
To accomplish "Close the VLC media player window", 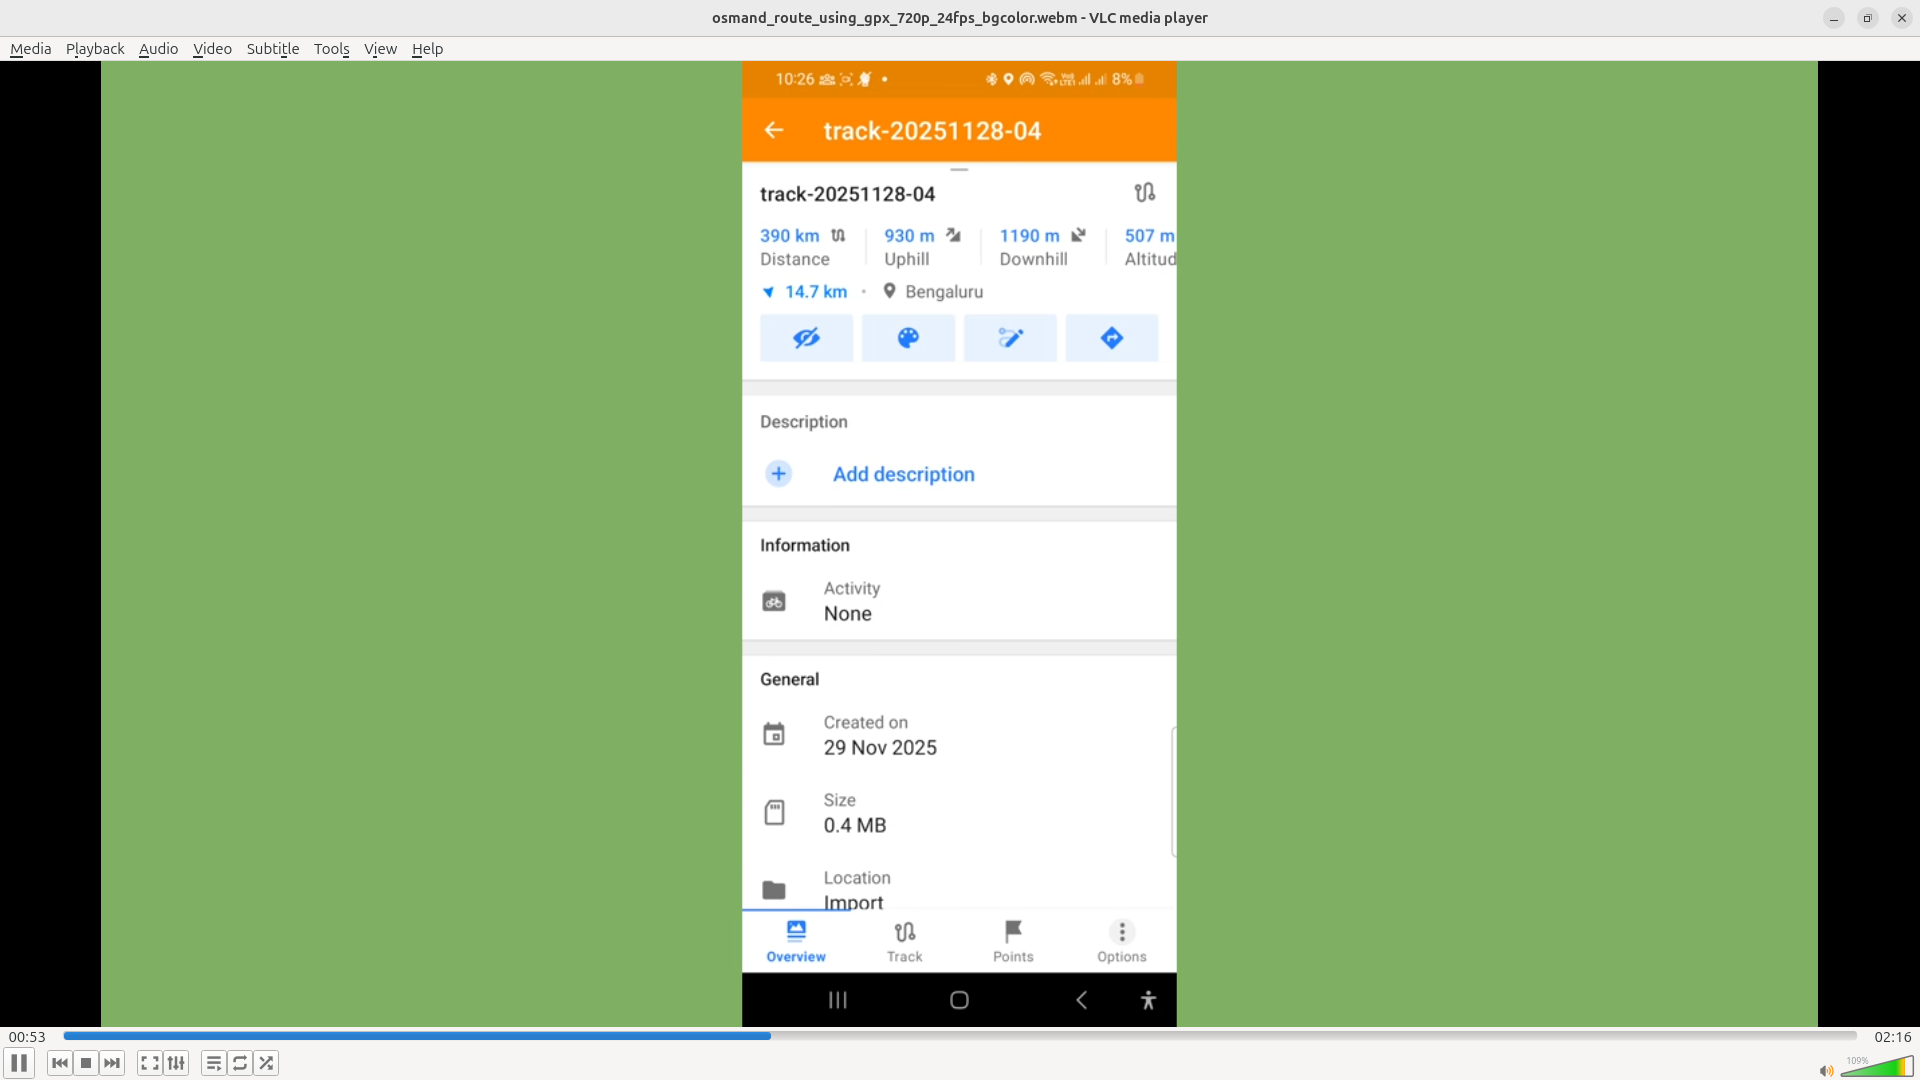I will click(1901, 18).
